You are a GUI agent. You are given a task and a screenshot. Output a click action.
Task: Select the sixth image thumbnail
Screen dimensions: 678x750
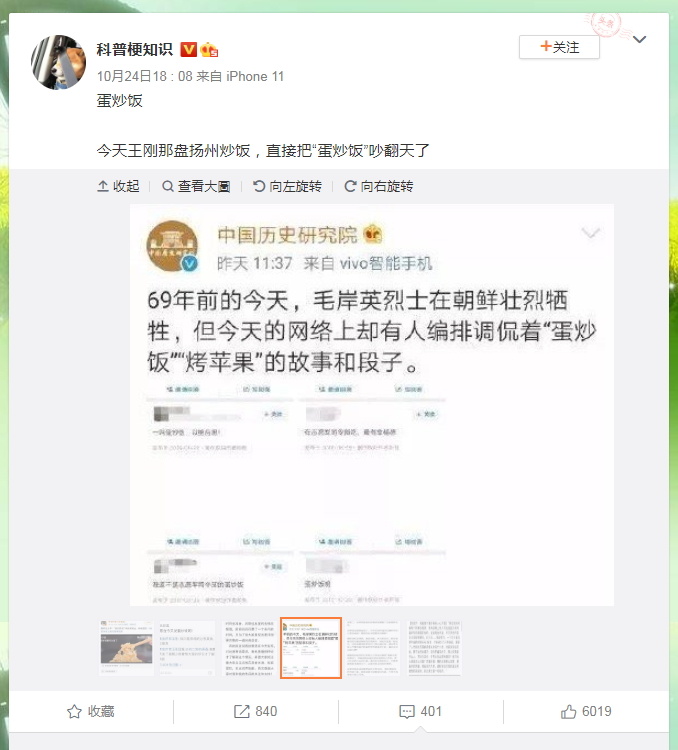pyautogui.click(x=434, y=648)
